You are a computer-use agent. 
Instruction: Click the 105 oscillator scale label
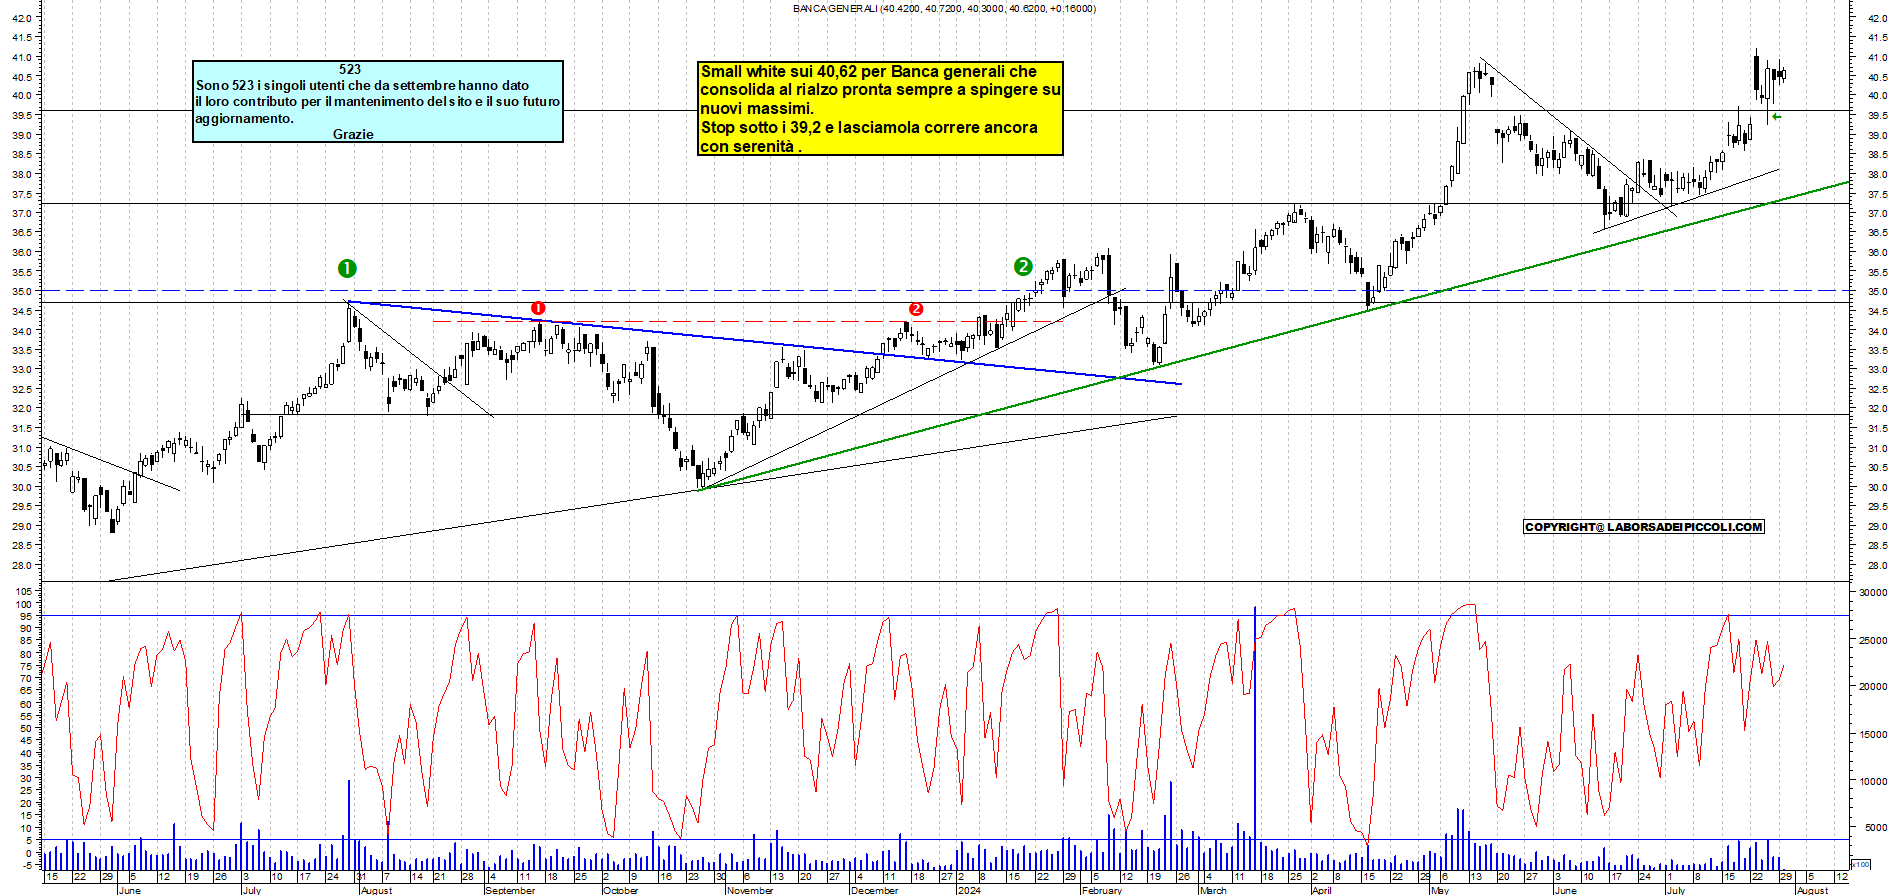(23, 592)
